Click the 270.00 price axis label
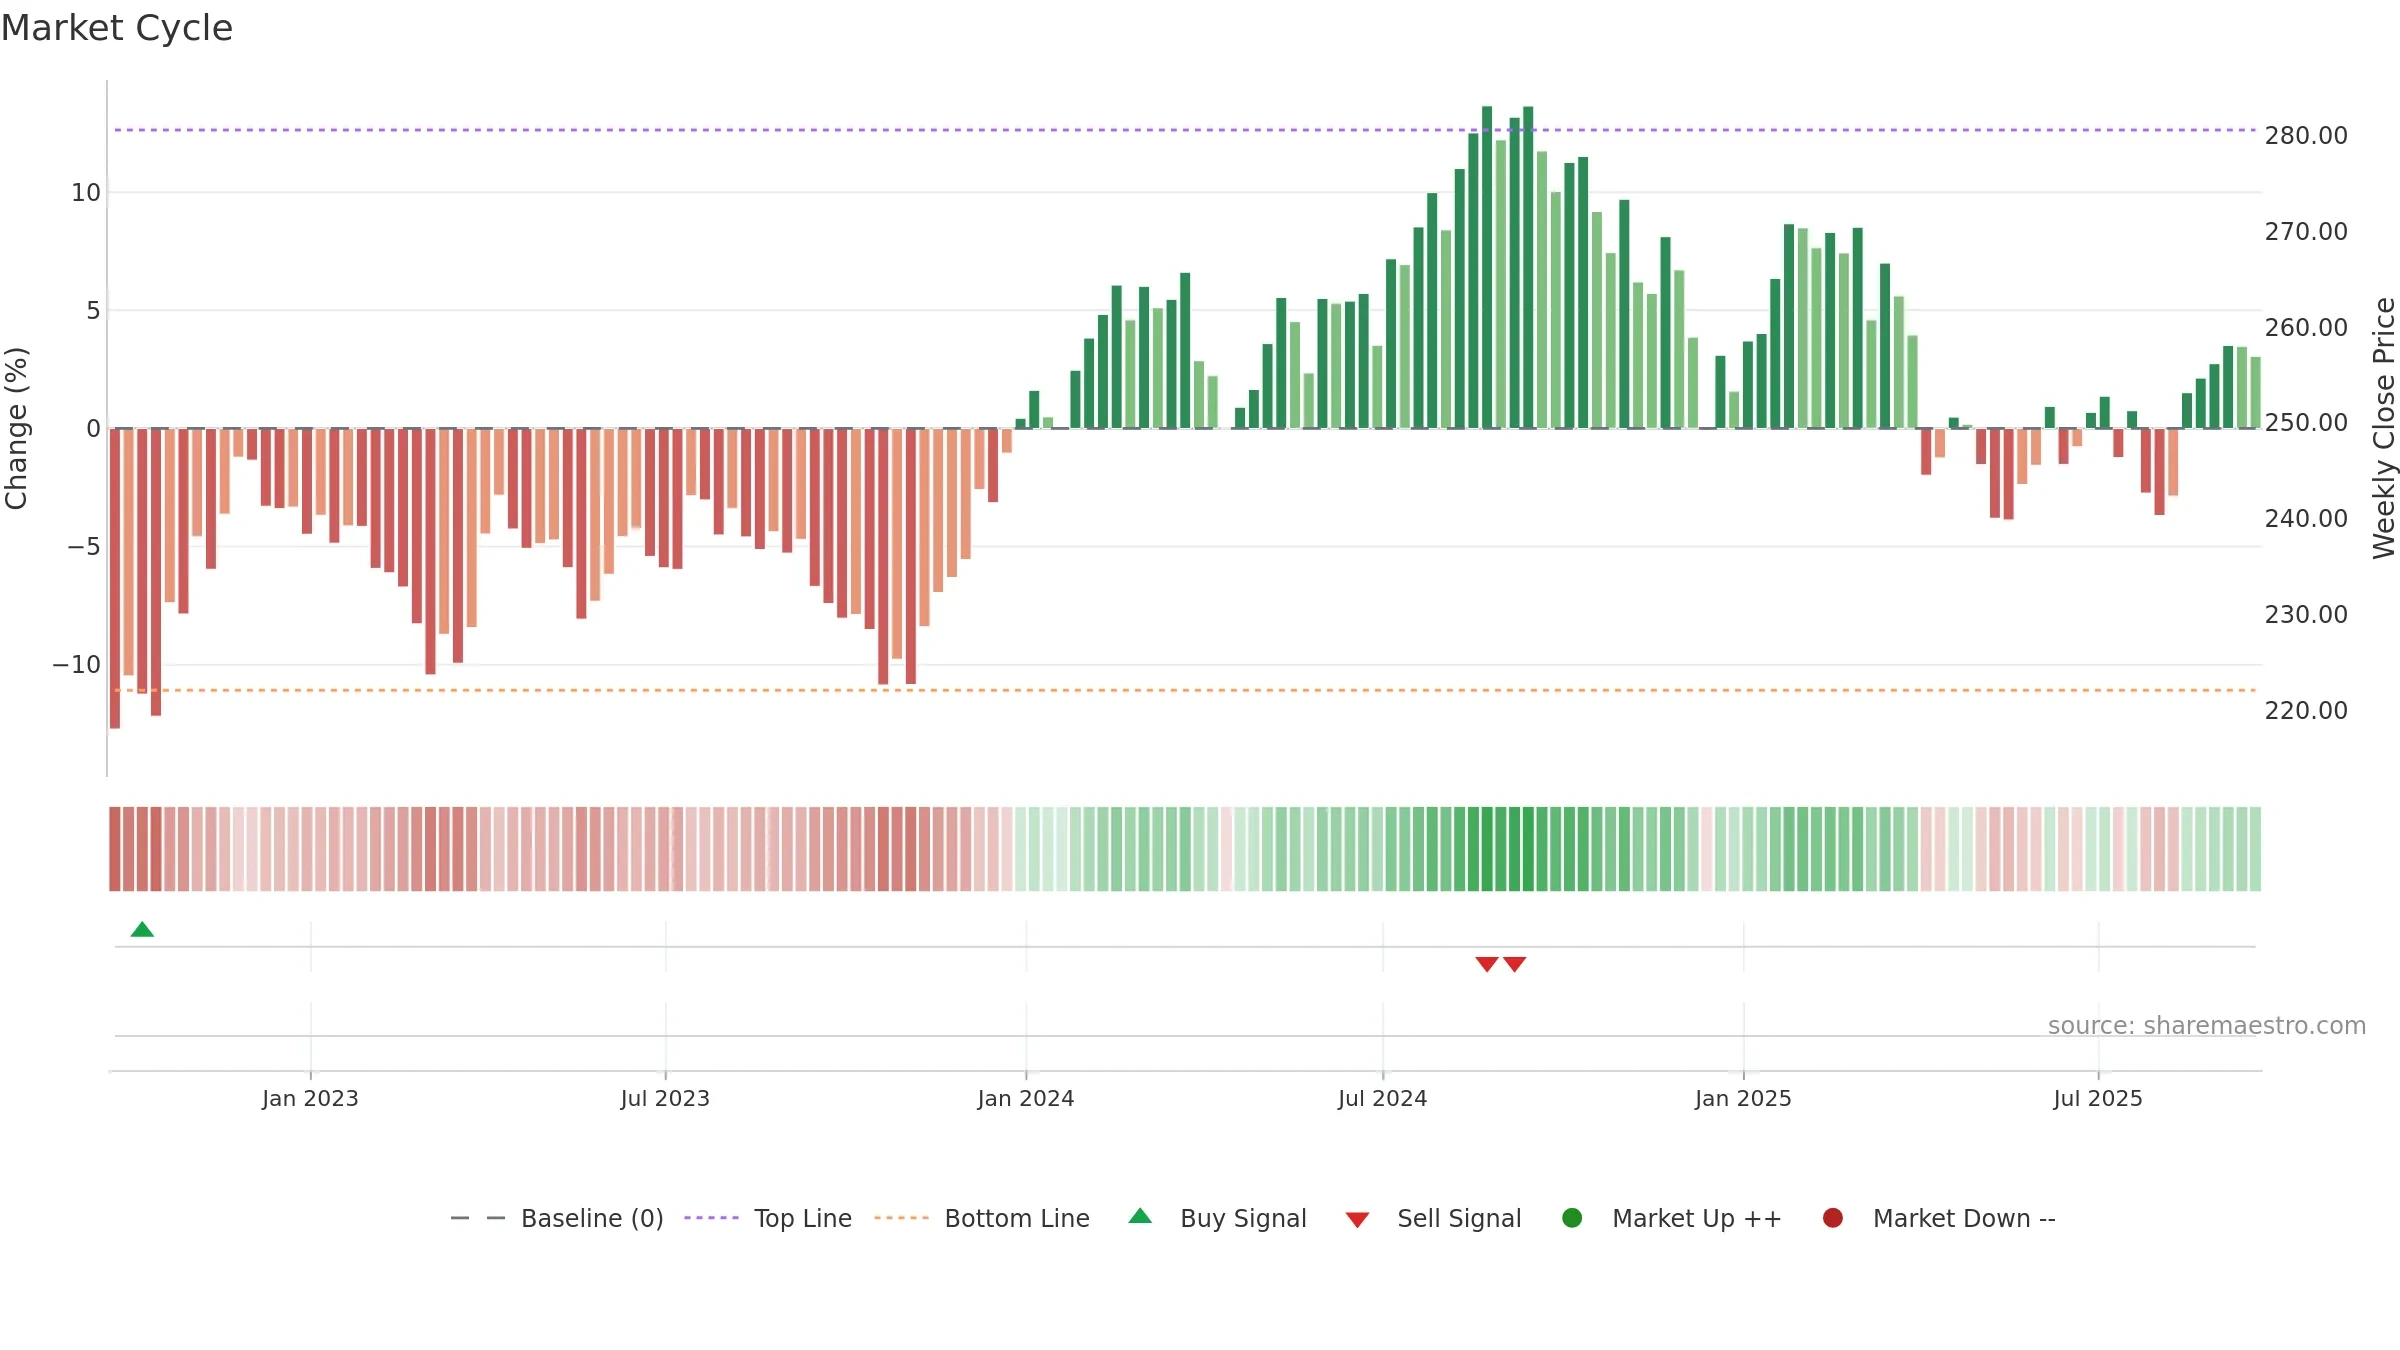The image size is (2400, 1350). click(x=2306, y=231)
